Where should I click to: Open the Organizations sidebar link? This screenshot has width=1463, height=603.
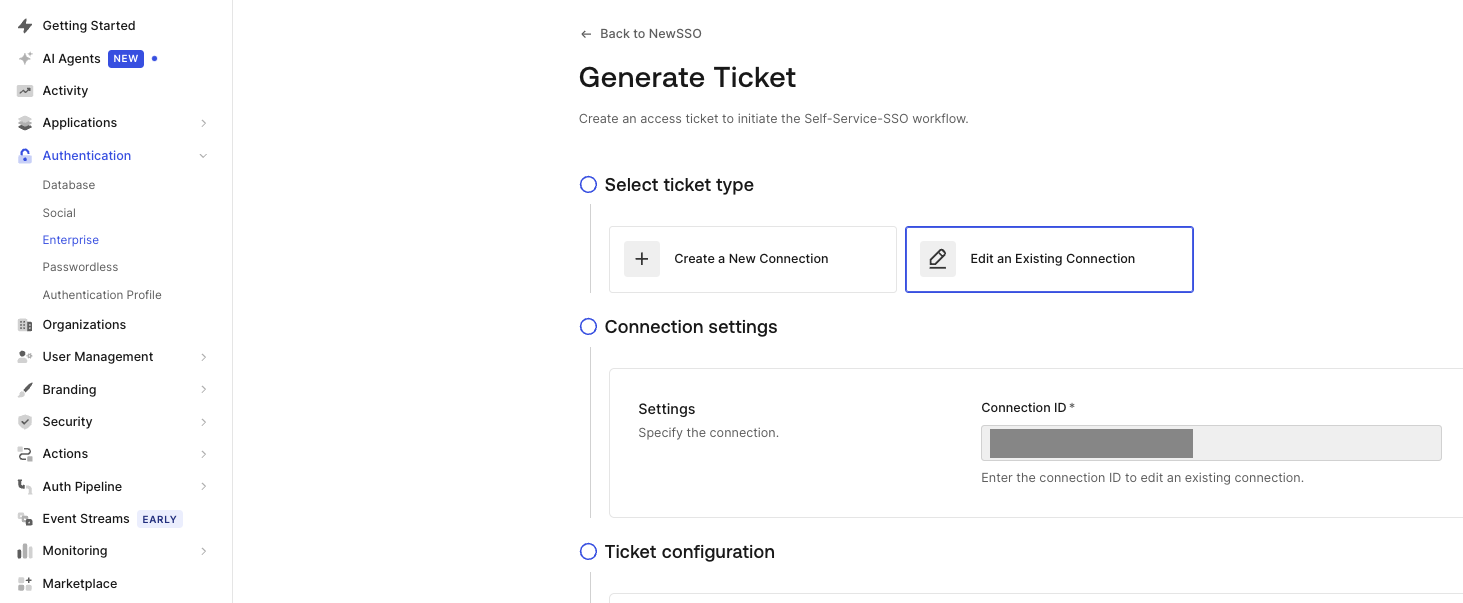[84, 325]
